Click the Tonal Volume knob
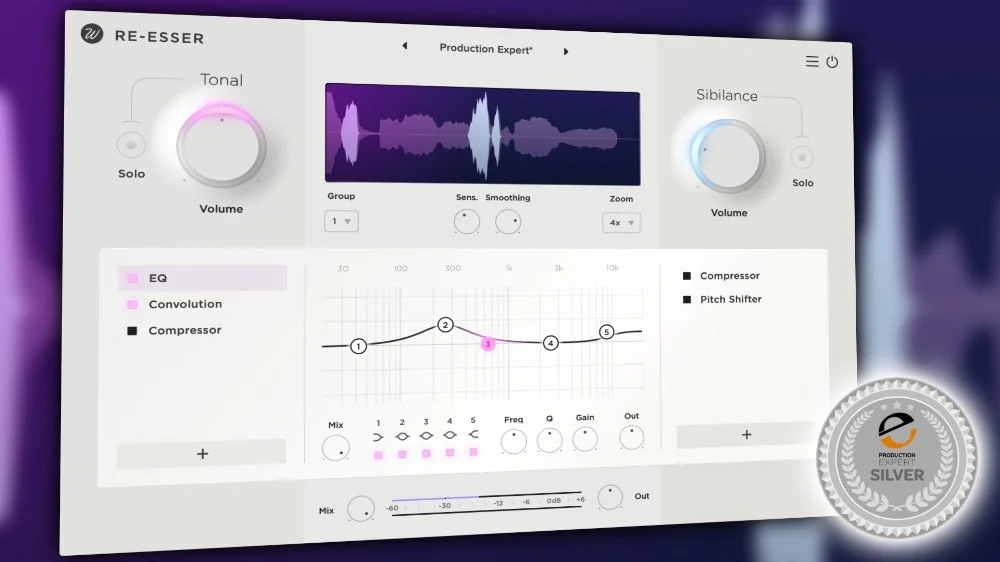Image resolution: width=1000 pixels, height=562 pixels. click(221, 145)
